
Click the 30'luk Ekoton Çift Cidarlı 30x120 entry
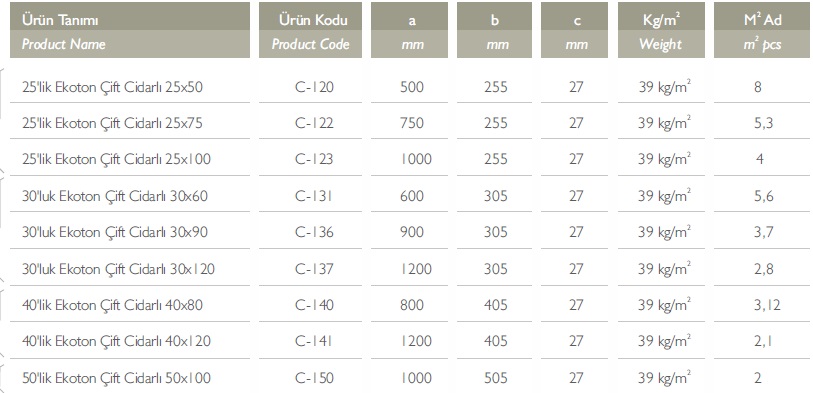pyautogui.click(x=118, y=269)
